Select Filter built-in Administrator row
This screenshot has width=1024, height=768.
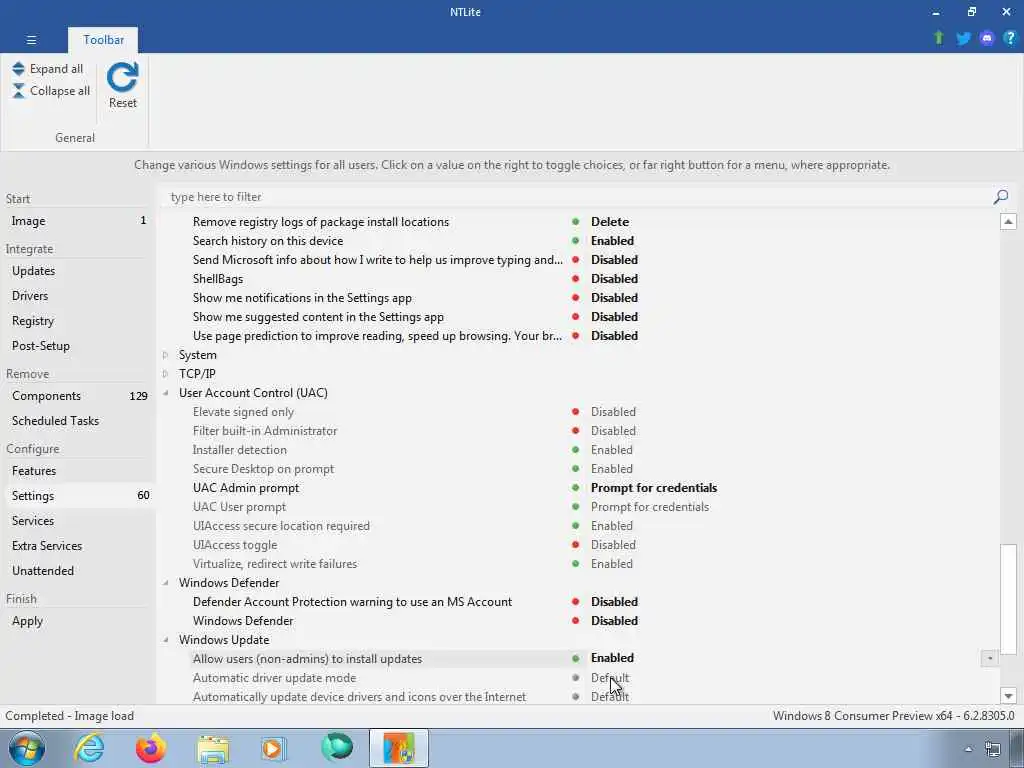coord(578,431)
